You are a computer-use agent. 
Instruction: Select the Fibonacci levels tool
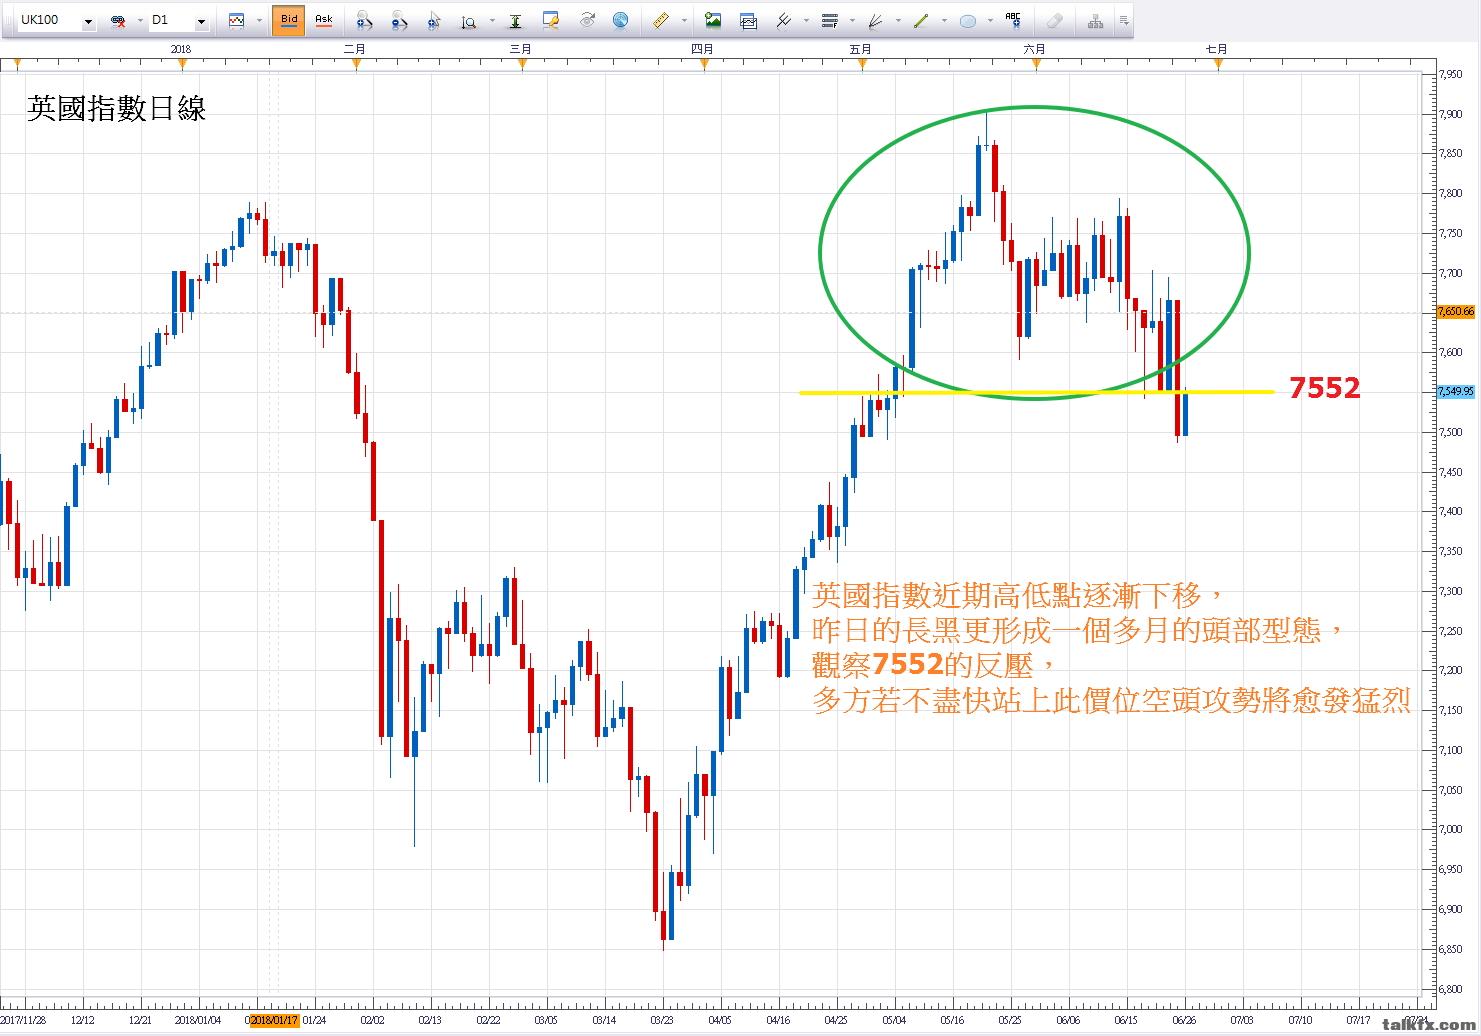tap(829, 20)
